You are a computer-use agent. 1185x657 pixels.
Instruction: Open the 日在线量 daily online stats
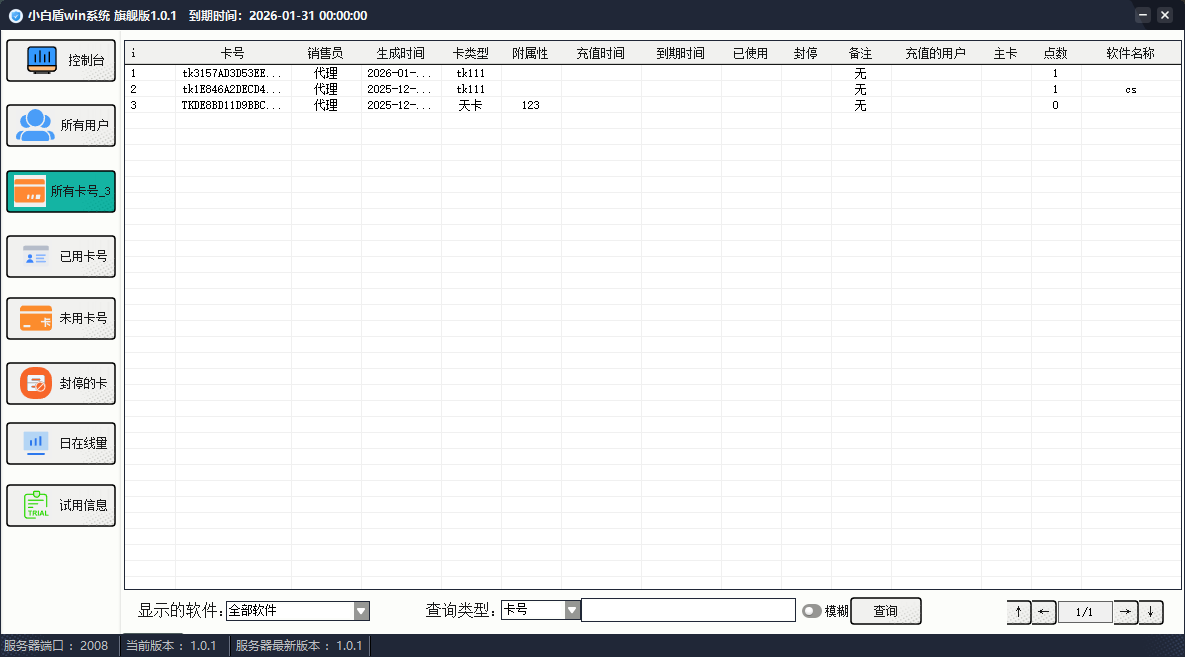[x=61, y=443]
